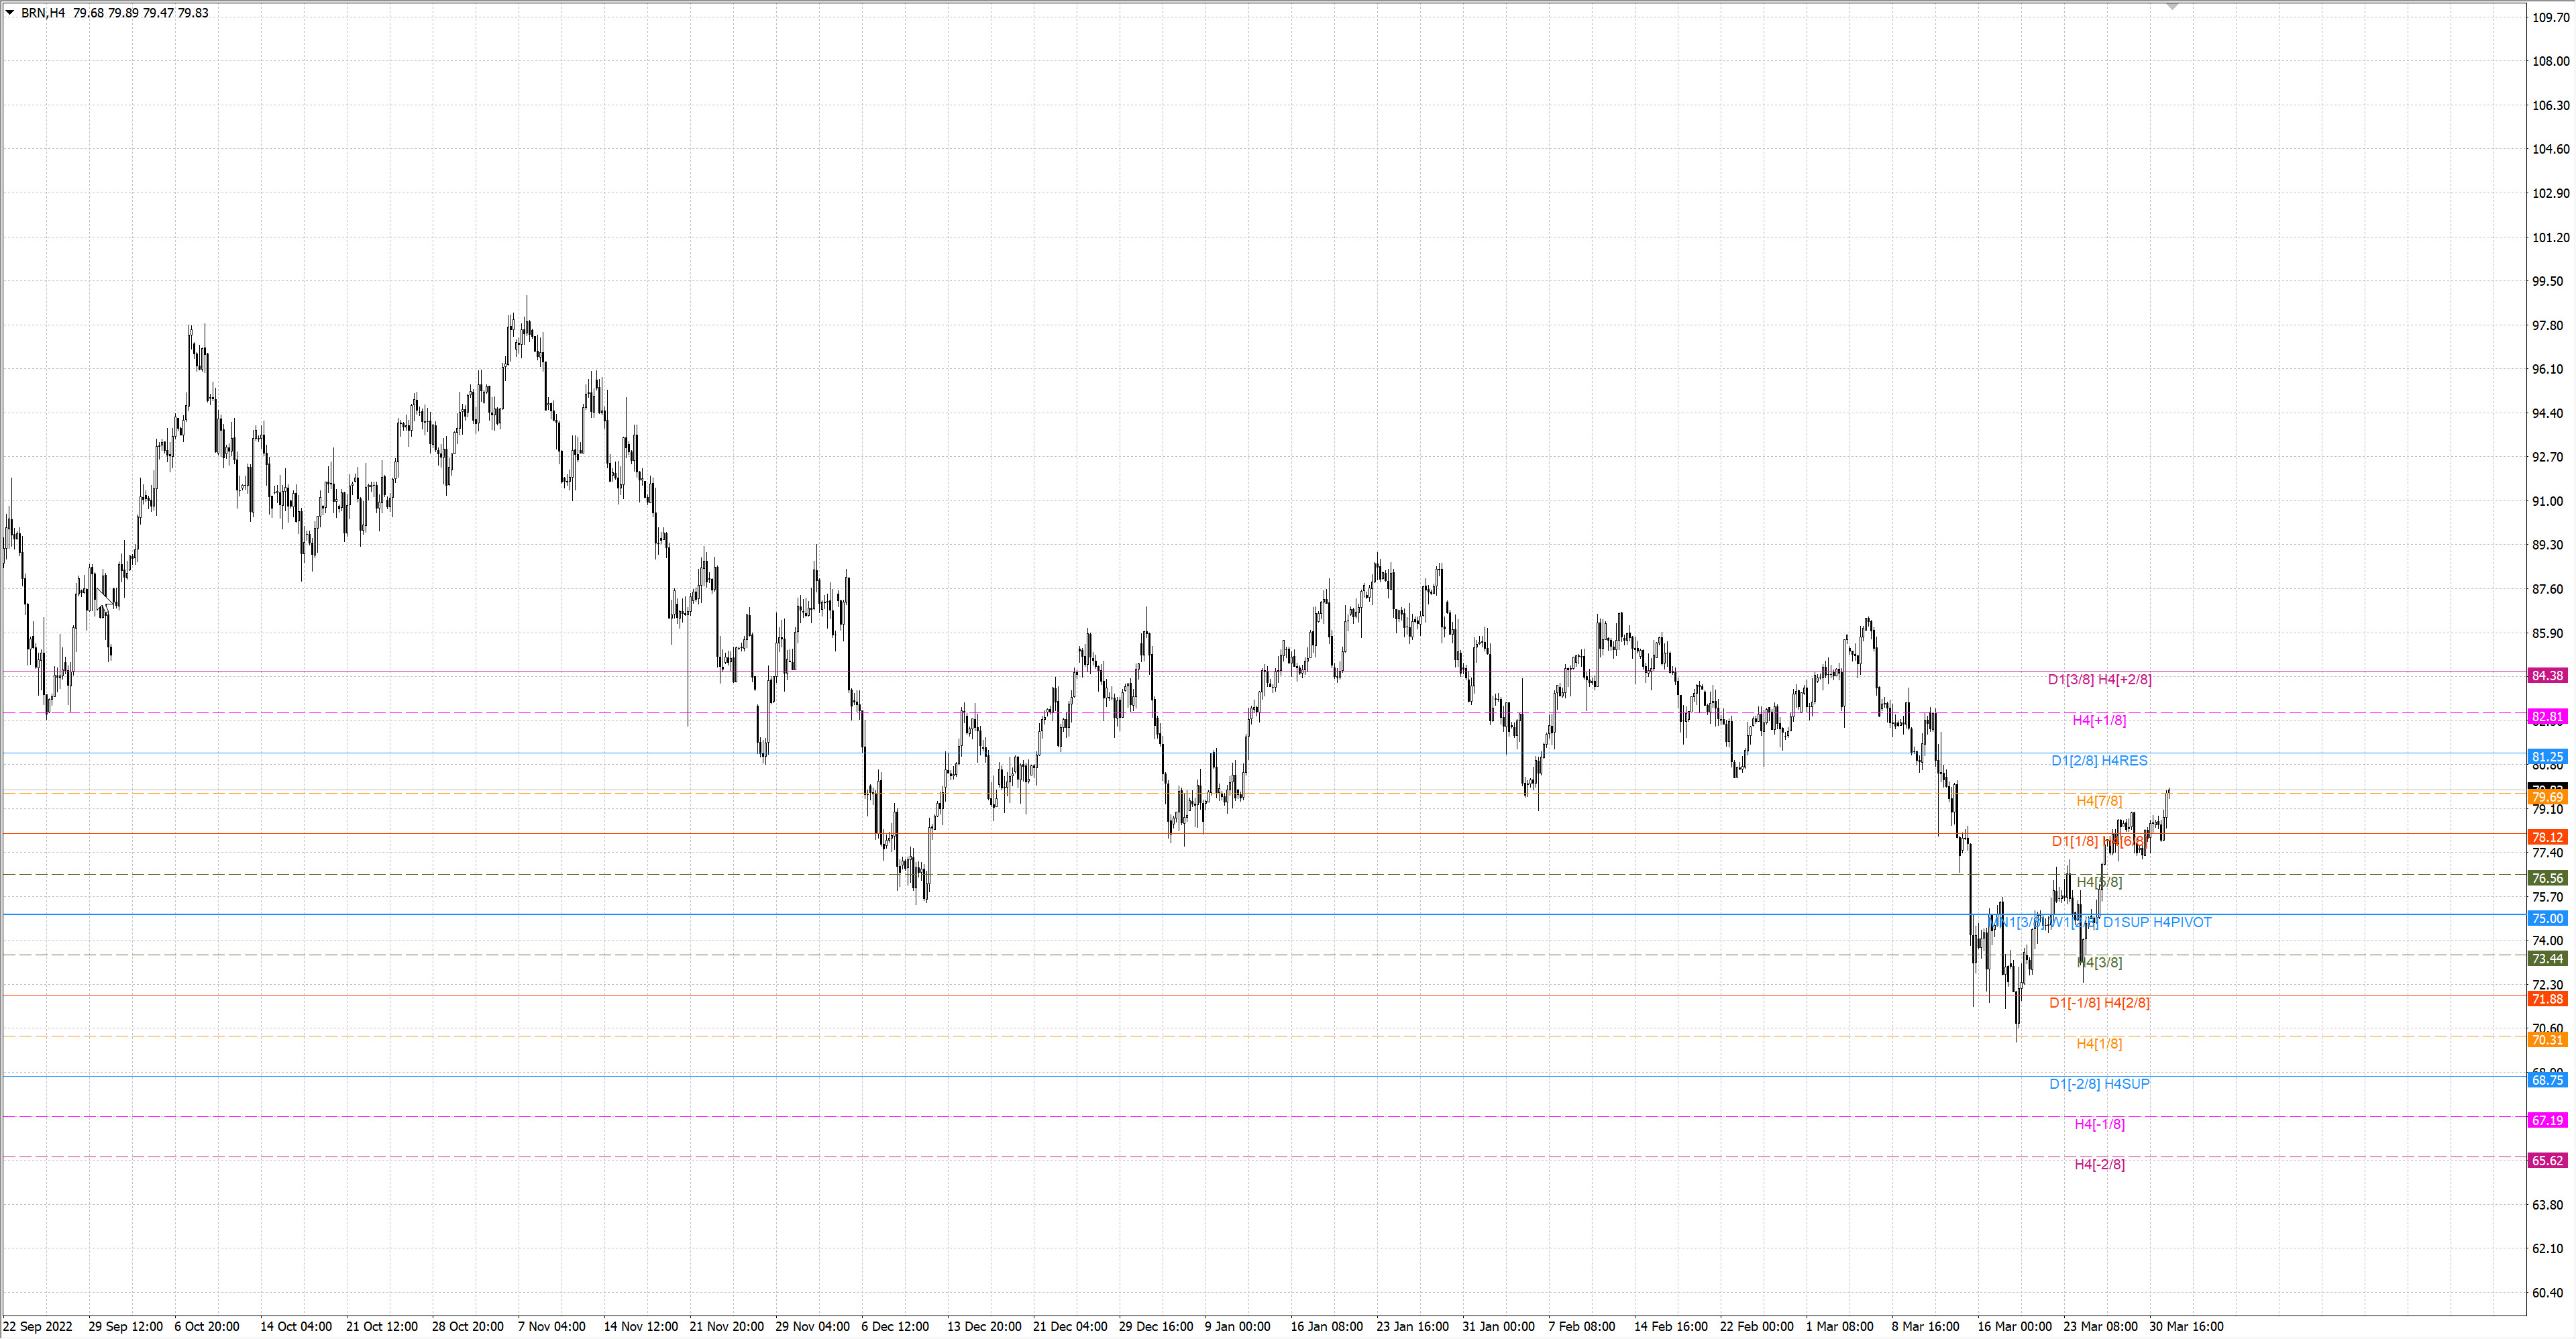
Task: Click the D1[-2/8] H4SUP level label
Action: (2099, 1084)
